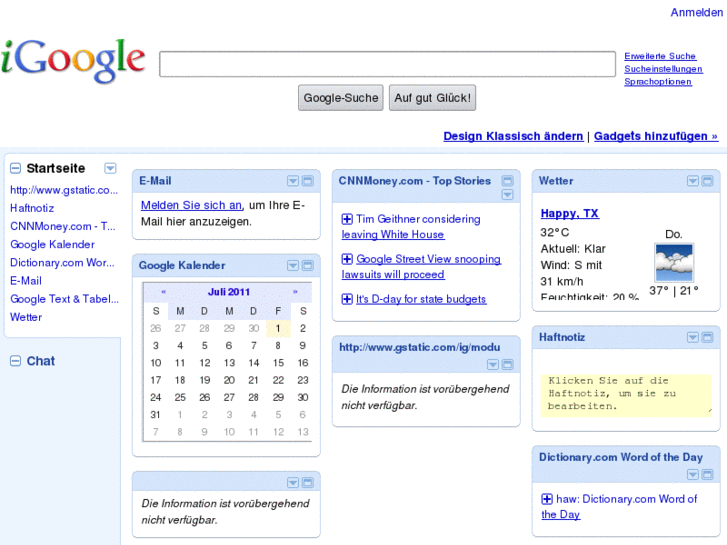Select July 15 in the calendar
Image resolution: width=727 pixels, height=545 pixels.
(x=278, y=363)
